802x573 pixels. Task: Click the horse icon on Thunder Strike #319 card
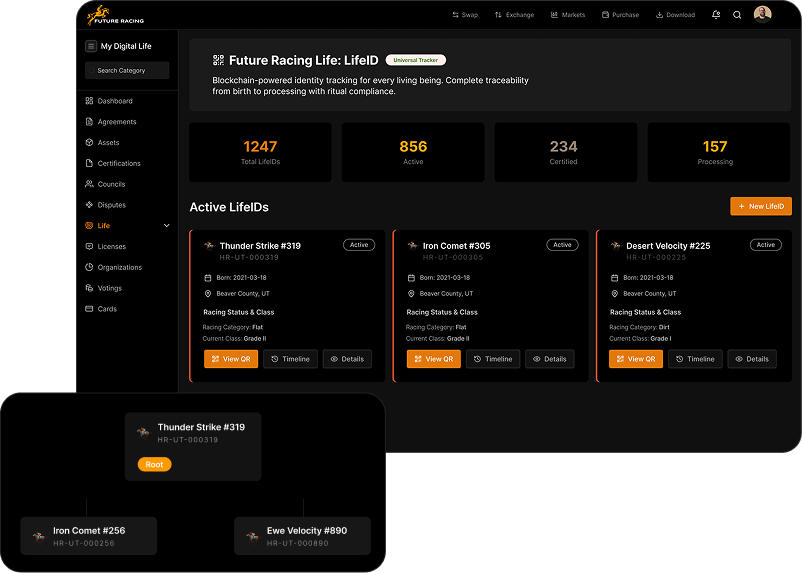coord(209,246)
